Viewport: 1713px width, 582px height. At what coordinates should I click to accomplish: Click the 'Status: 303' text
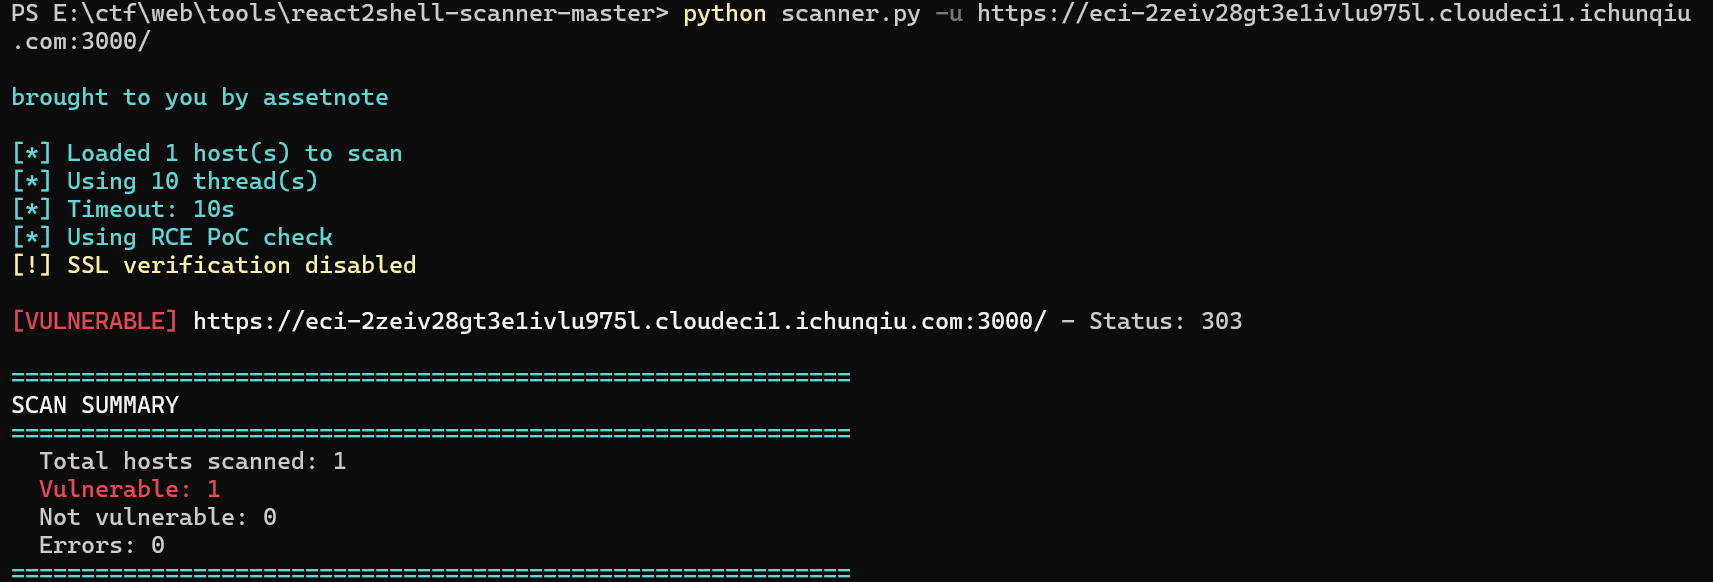pyautogui.click(x=1165, y=321)
